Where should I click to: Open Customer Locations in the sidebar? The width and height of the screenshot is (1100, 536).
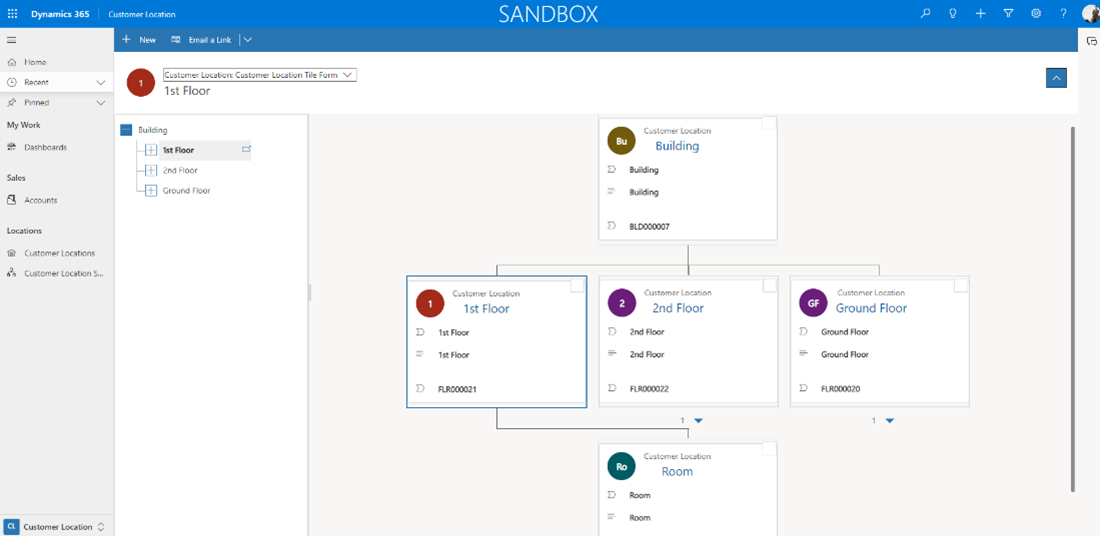pyautogui.click(x=59, y=253)
